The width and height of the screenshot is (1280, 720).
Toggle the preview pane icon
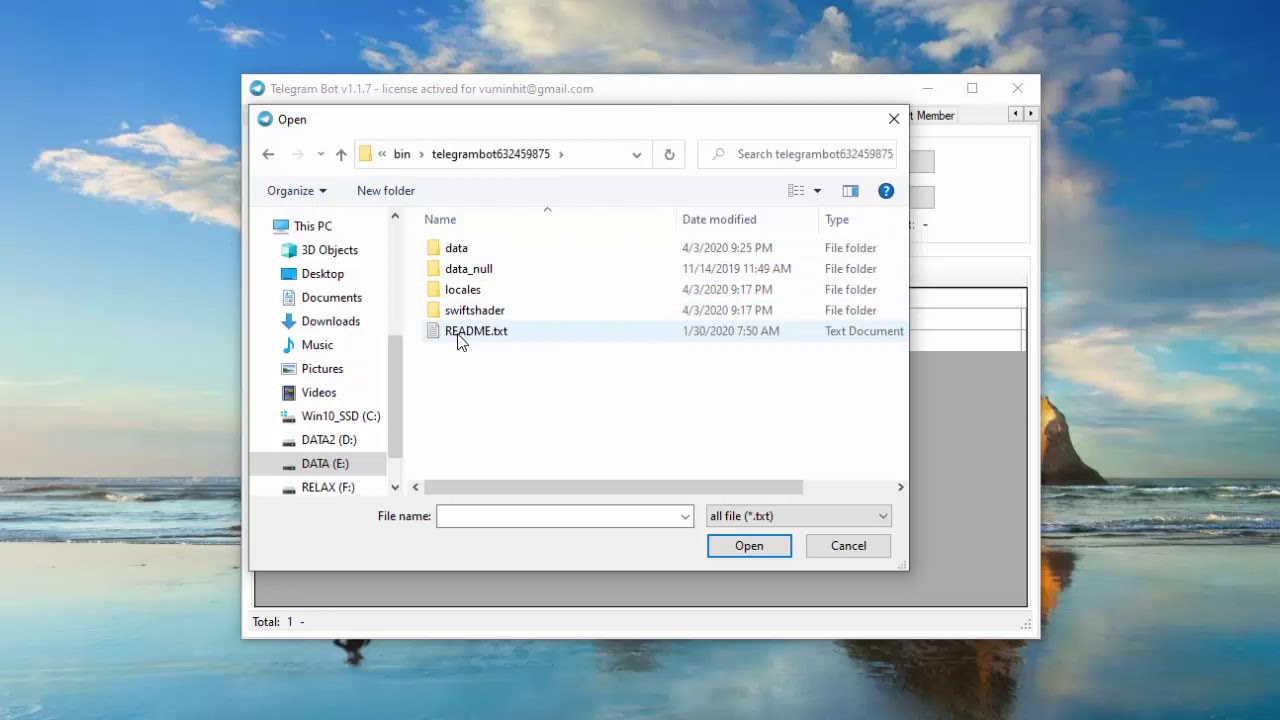[850, 191]
